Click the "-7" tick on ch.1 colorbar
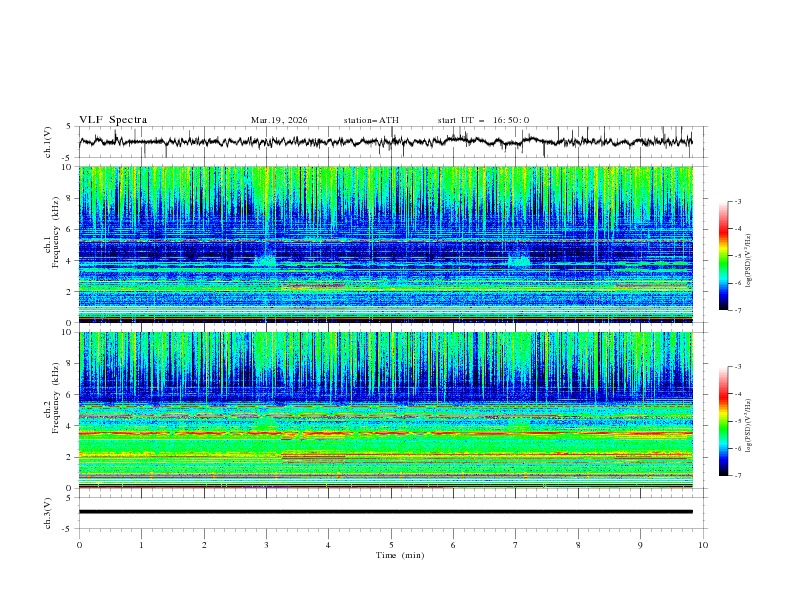 click(x=738, y=310)
